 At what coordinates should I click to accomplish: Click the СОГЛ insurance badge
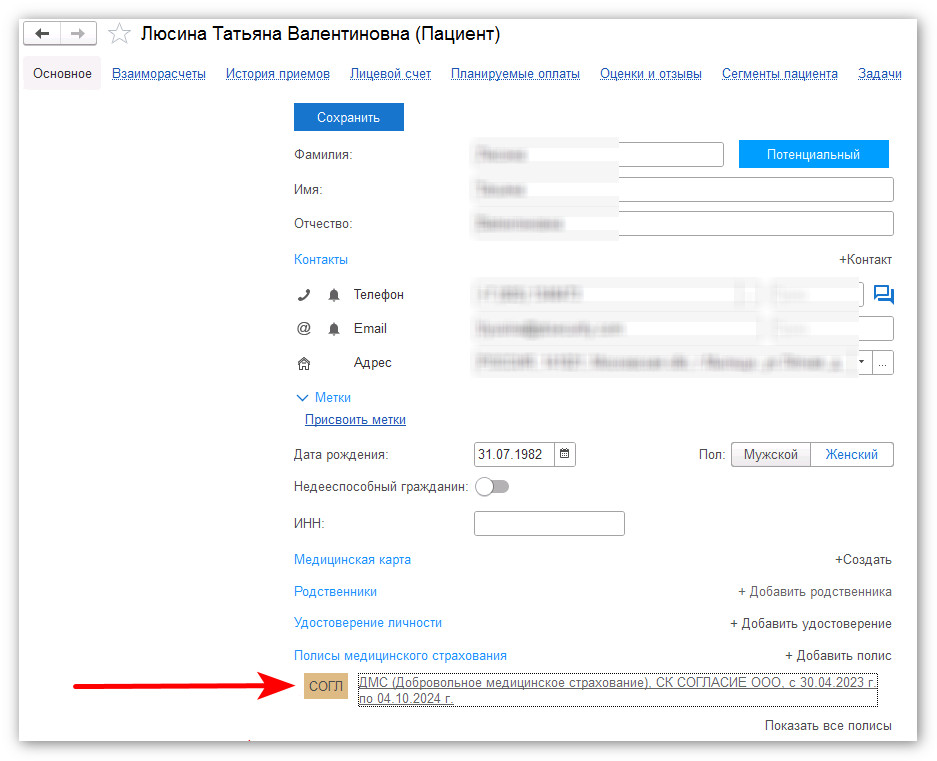326,686
